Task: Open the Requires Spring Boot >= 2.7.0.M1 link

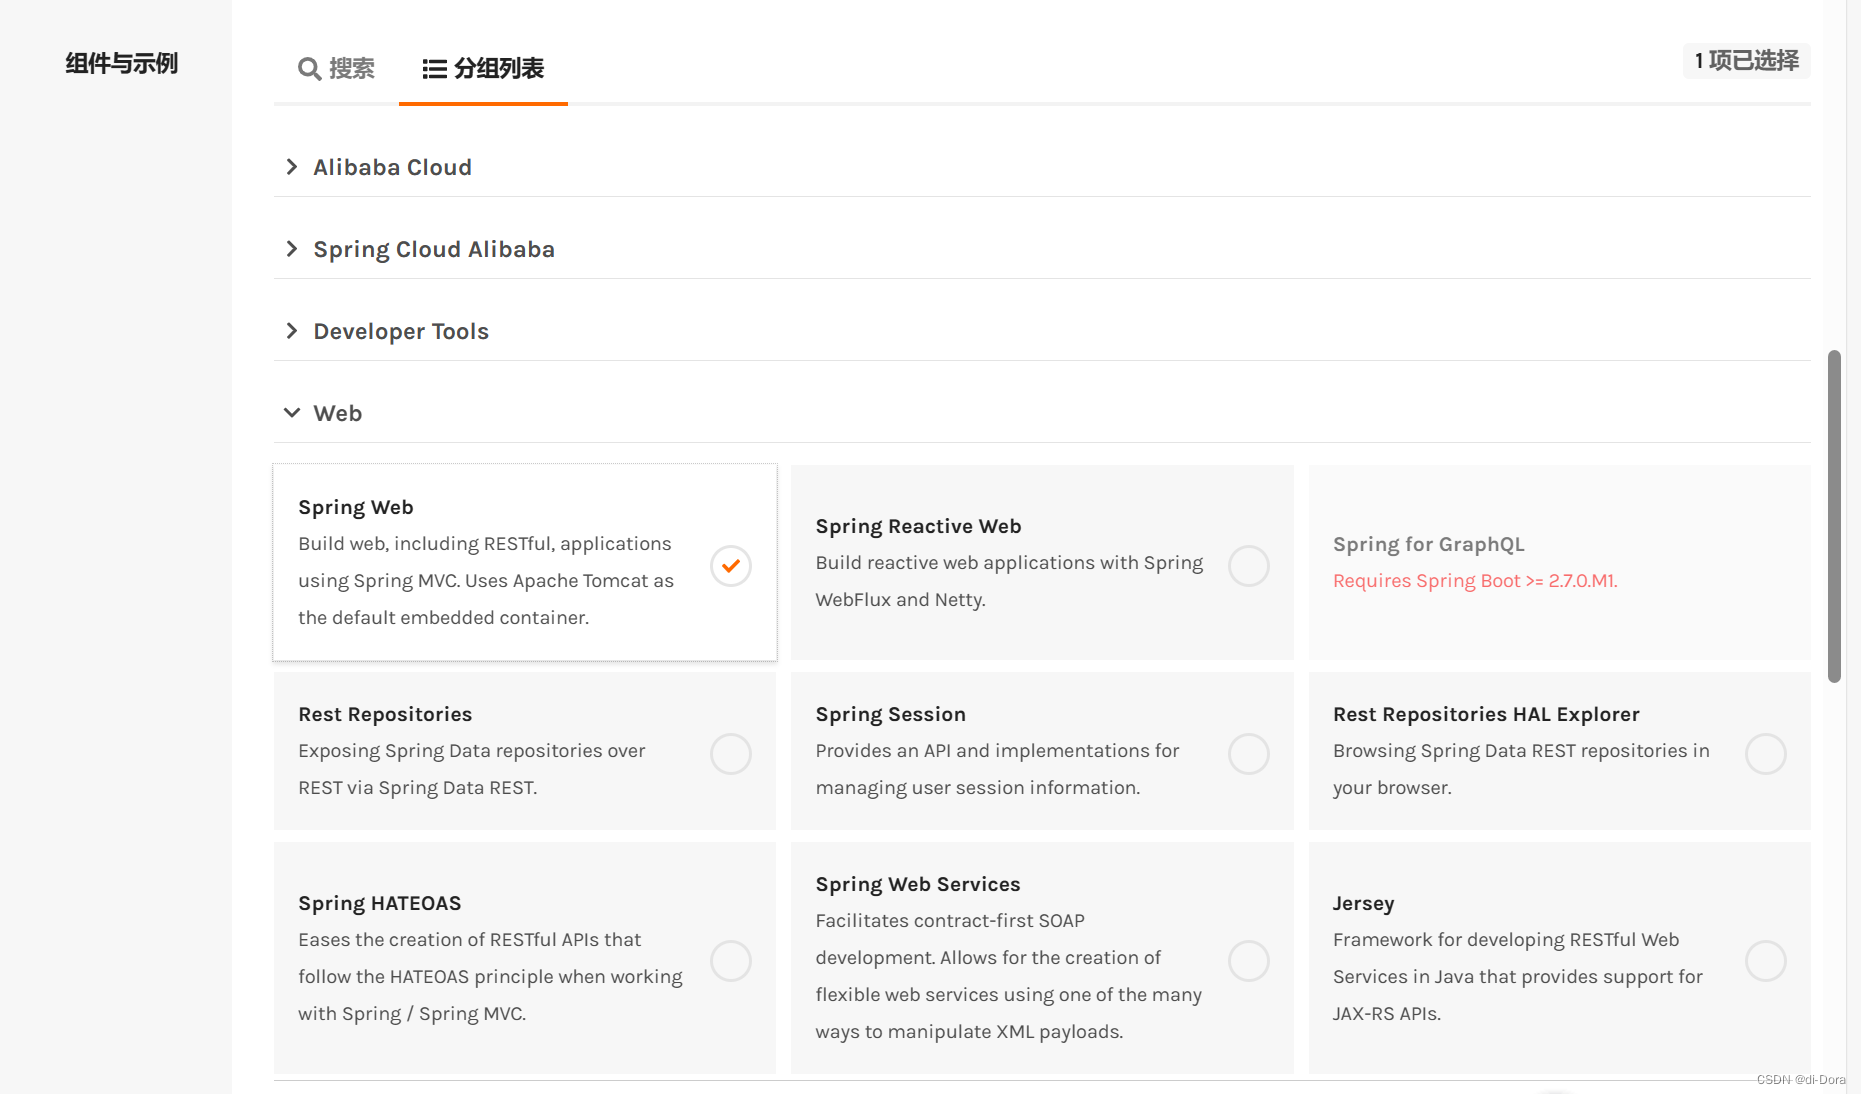Action: coord(1474,580)
